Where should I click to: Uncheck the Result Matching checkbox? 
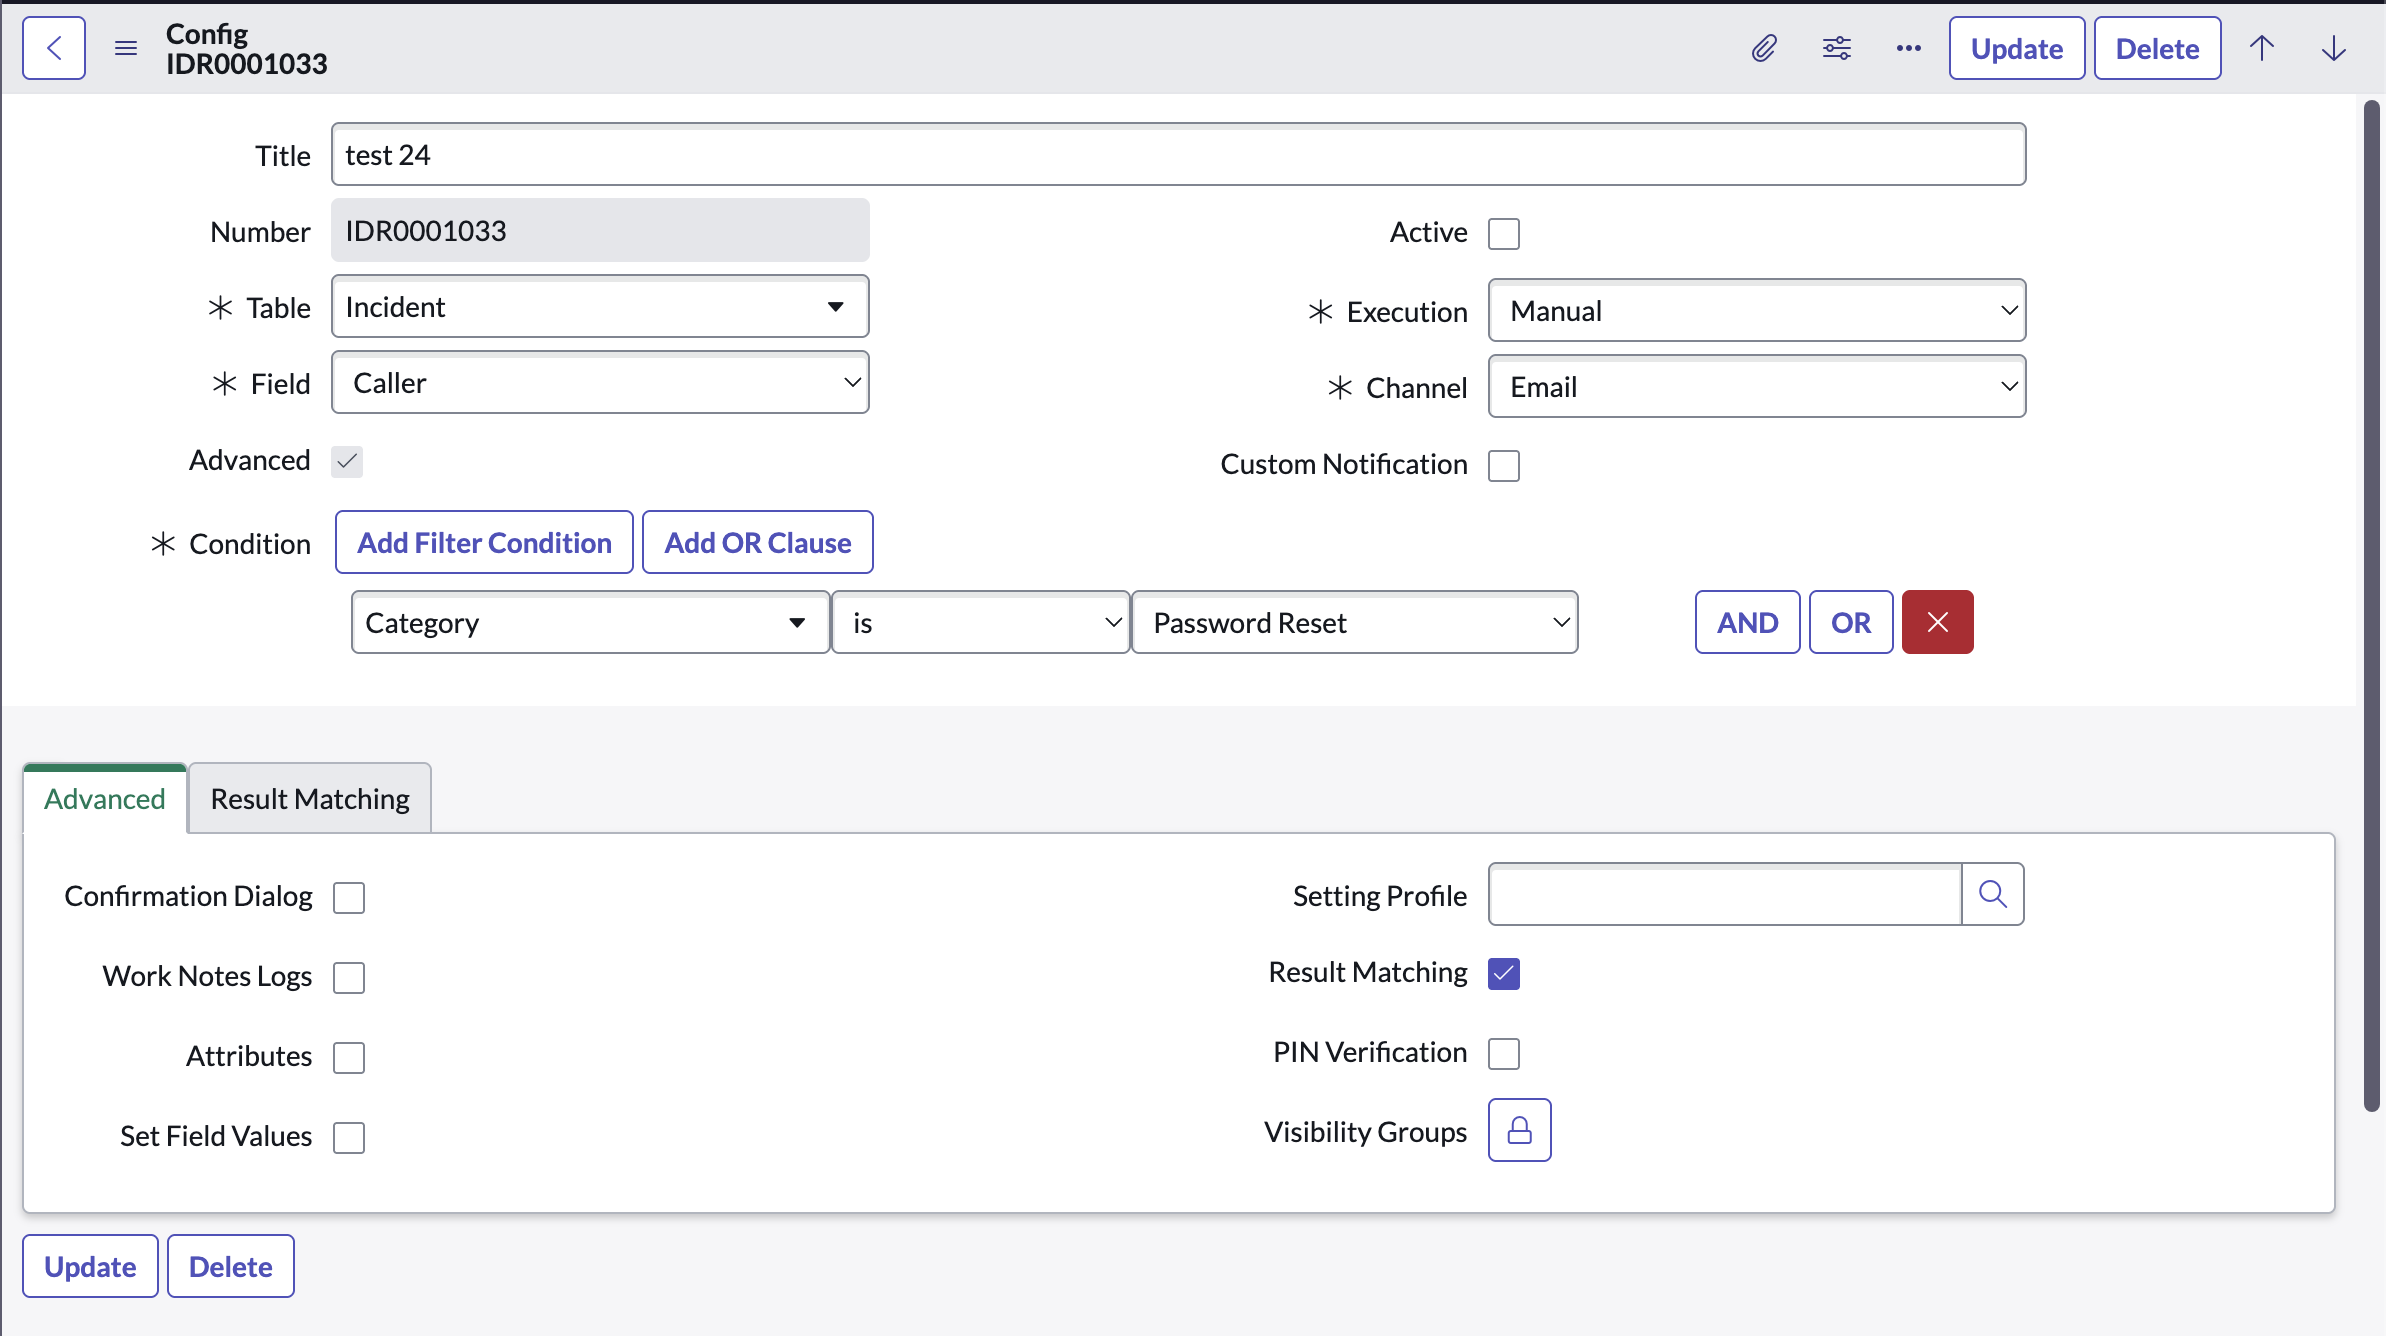click(1504, 974)
